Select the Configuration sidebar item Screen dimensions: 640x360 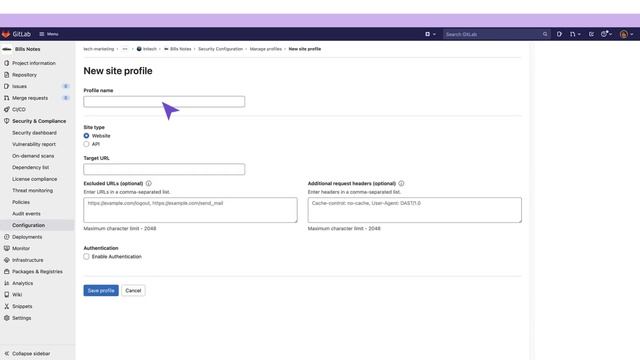click(x=37, y=225)
